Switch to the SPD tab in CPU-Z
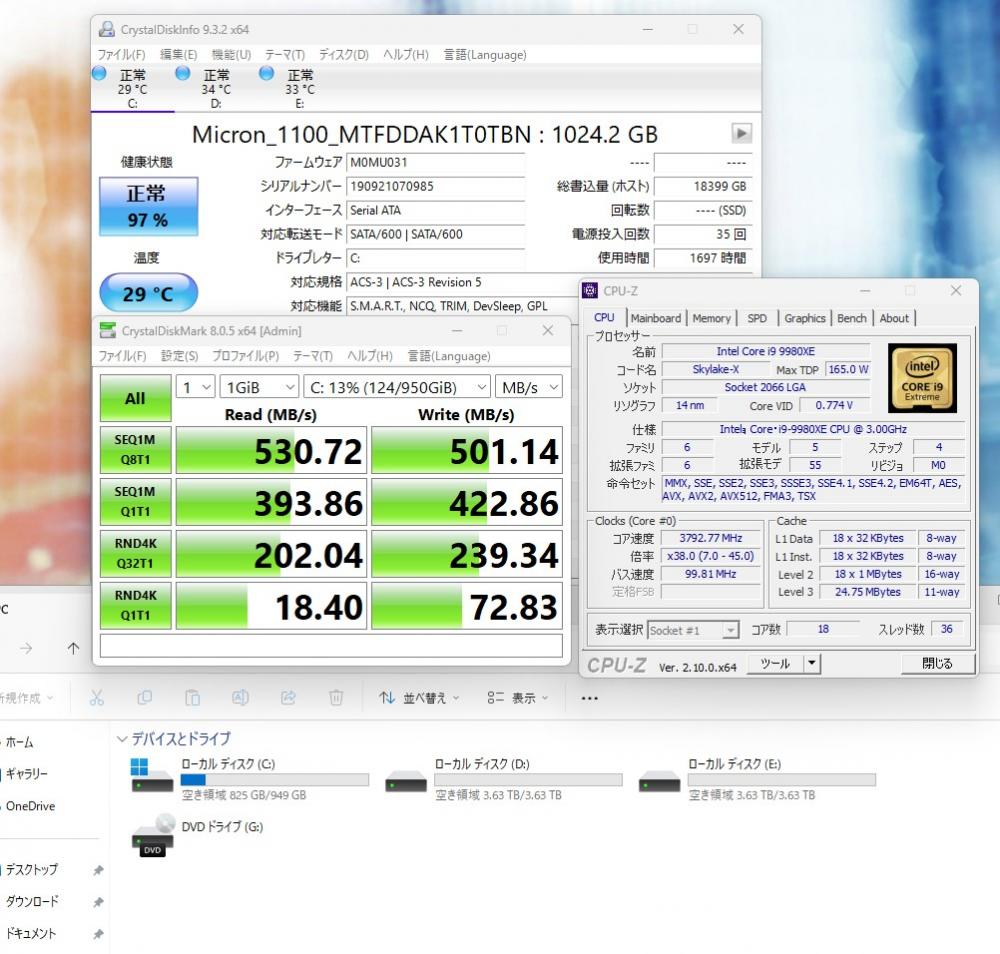This screenshot has width=1000, height=954. 757,318
